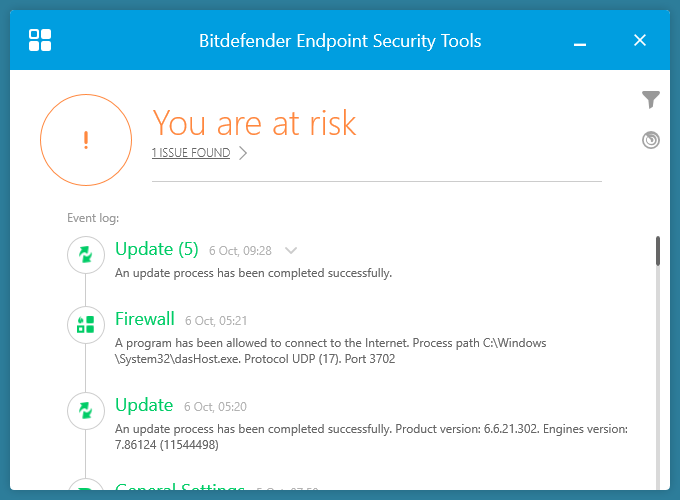Click the 'You are at risk' heading
Screen dimensions: 680x500
coord(254,122)
